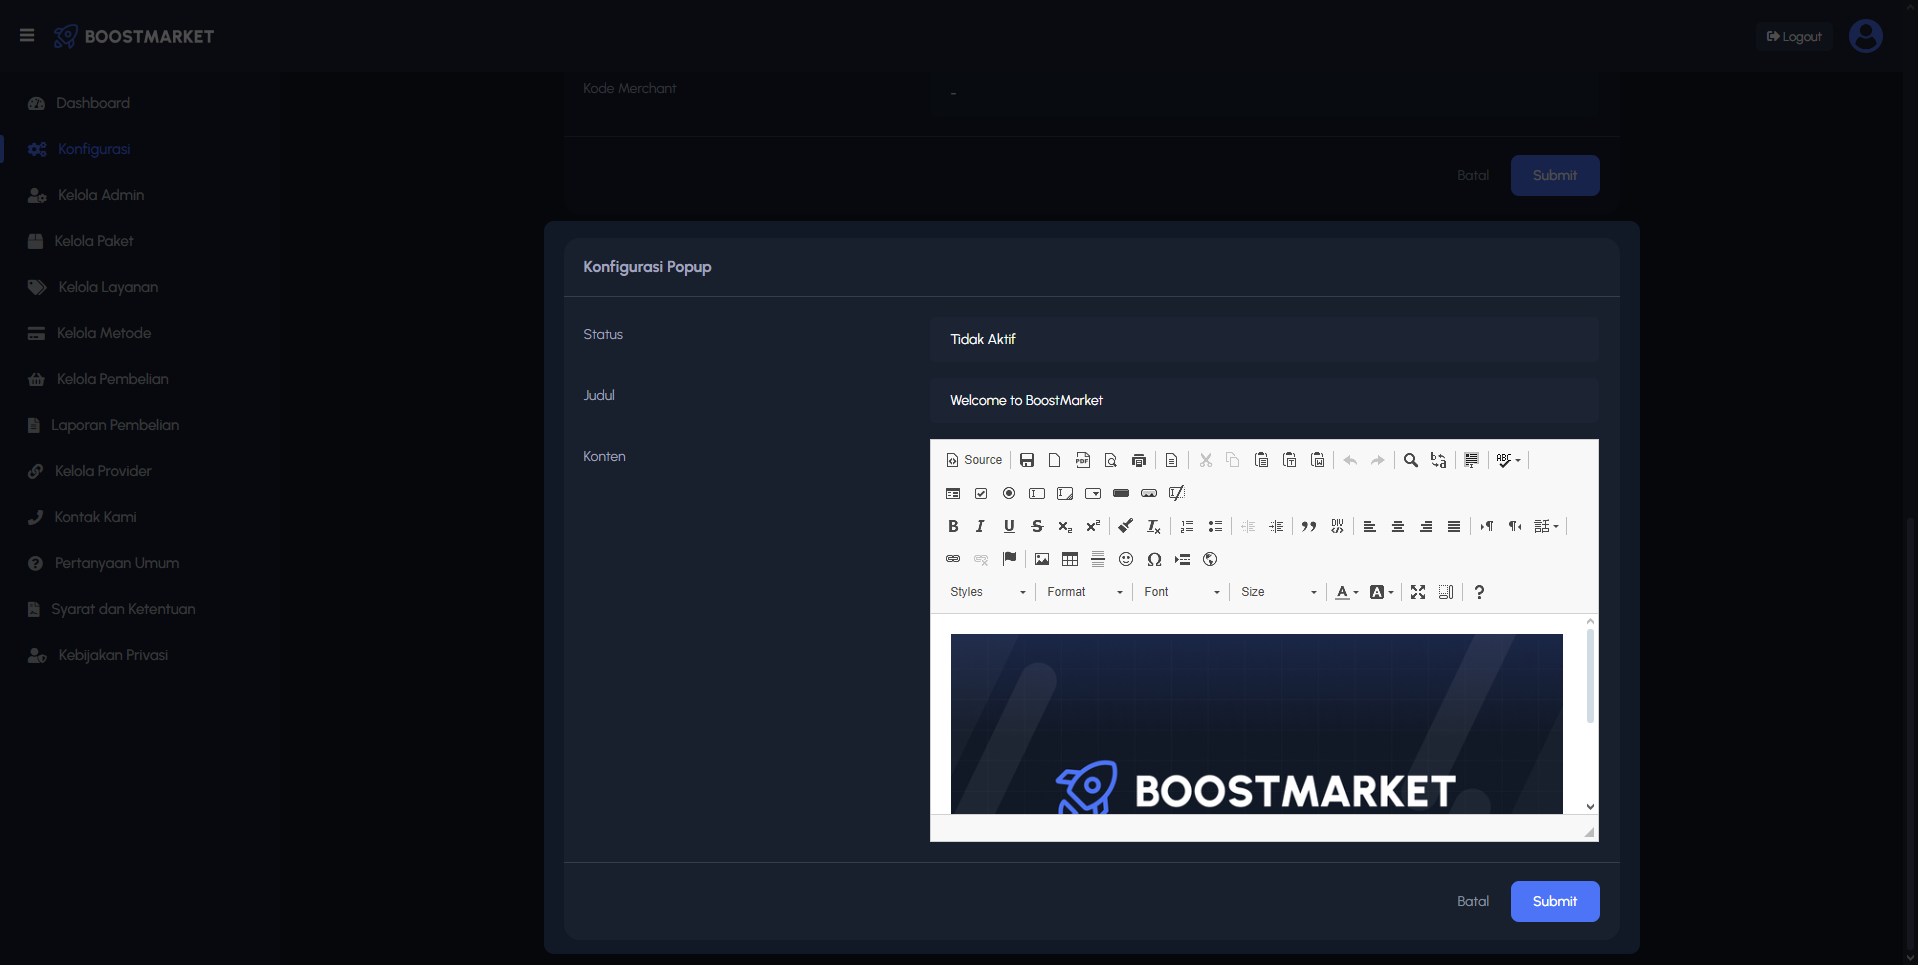The width and height of the screenshot is (1918, 965).
Task: Insert a page break
Action: pyautogui.click(x=1181, y=559)
